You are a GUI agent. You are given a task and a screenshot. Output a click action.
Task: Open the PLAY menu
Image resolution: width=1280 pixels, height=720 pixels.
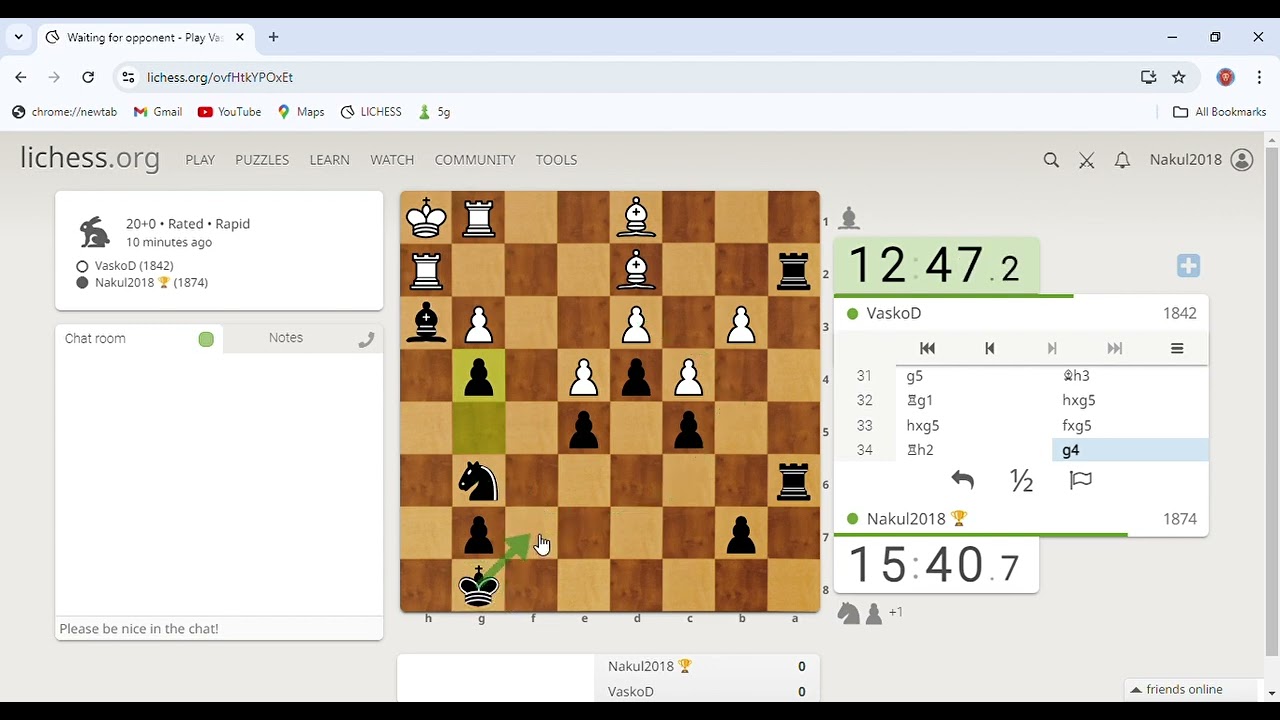(x=200, y=160)
